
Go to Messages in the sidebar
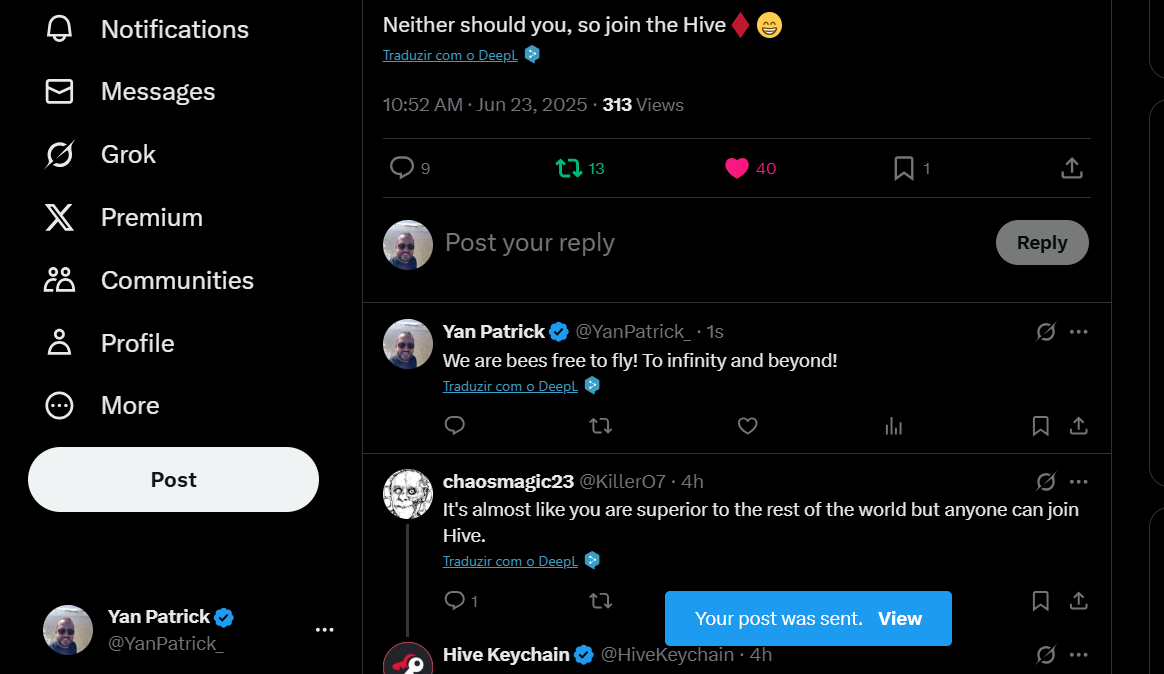(130, 91)
